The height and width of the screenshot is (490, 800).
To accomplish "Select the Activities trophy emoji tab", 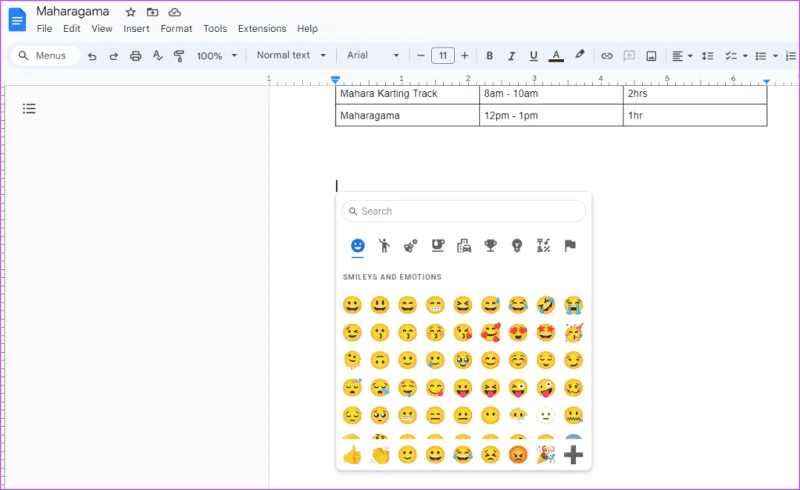I will coord(490,246).
